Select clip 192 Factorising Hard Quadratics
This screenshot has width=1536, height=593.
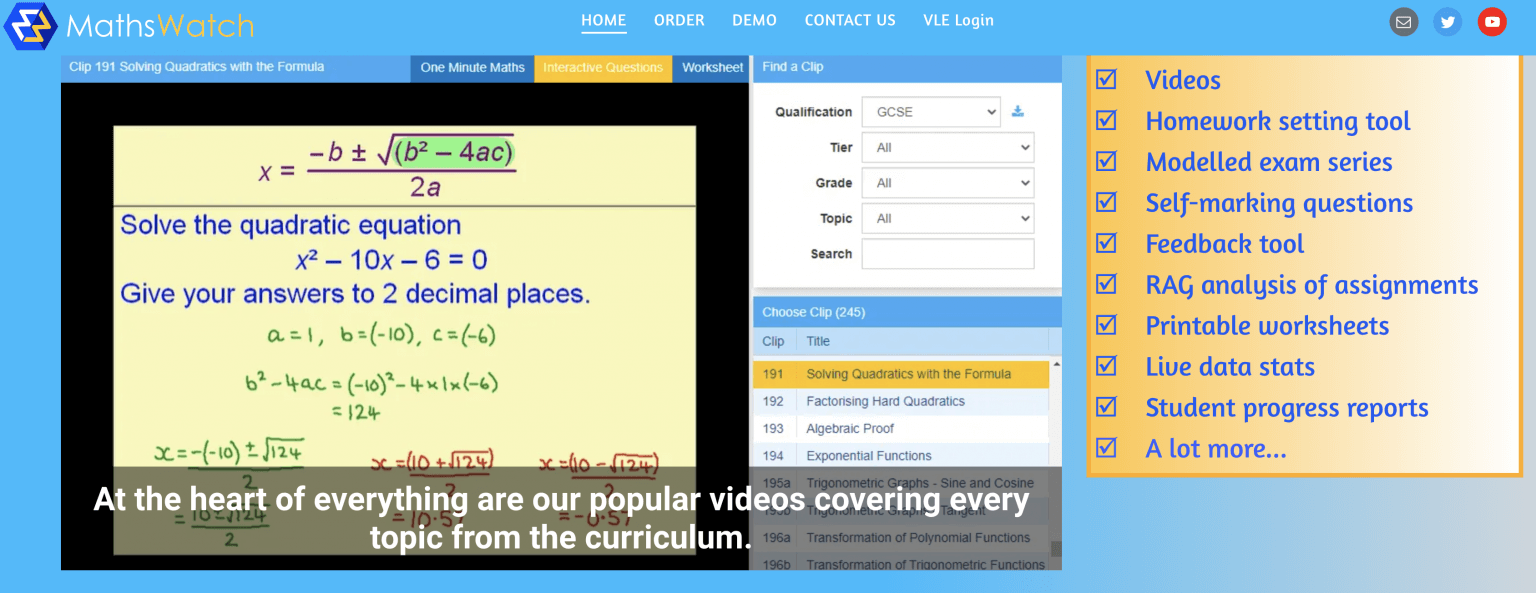coord(901,401)
